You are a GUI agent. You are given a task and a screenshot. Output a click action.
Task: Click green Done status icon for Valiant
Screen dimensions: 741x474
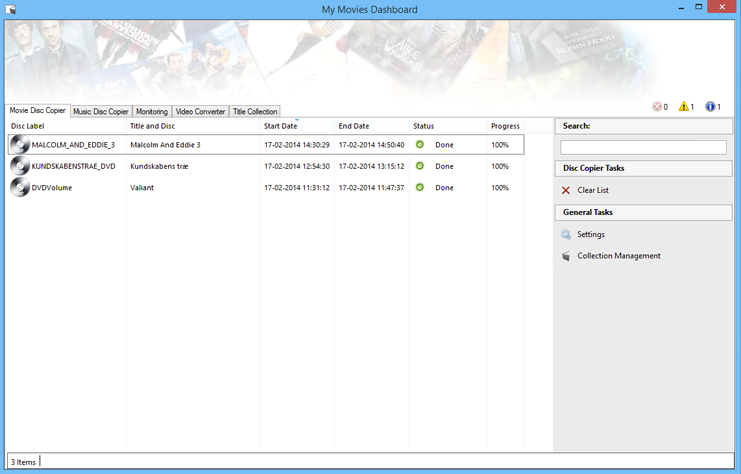pos(420,187)
